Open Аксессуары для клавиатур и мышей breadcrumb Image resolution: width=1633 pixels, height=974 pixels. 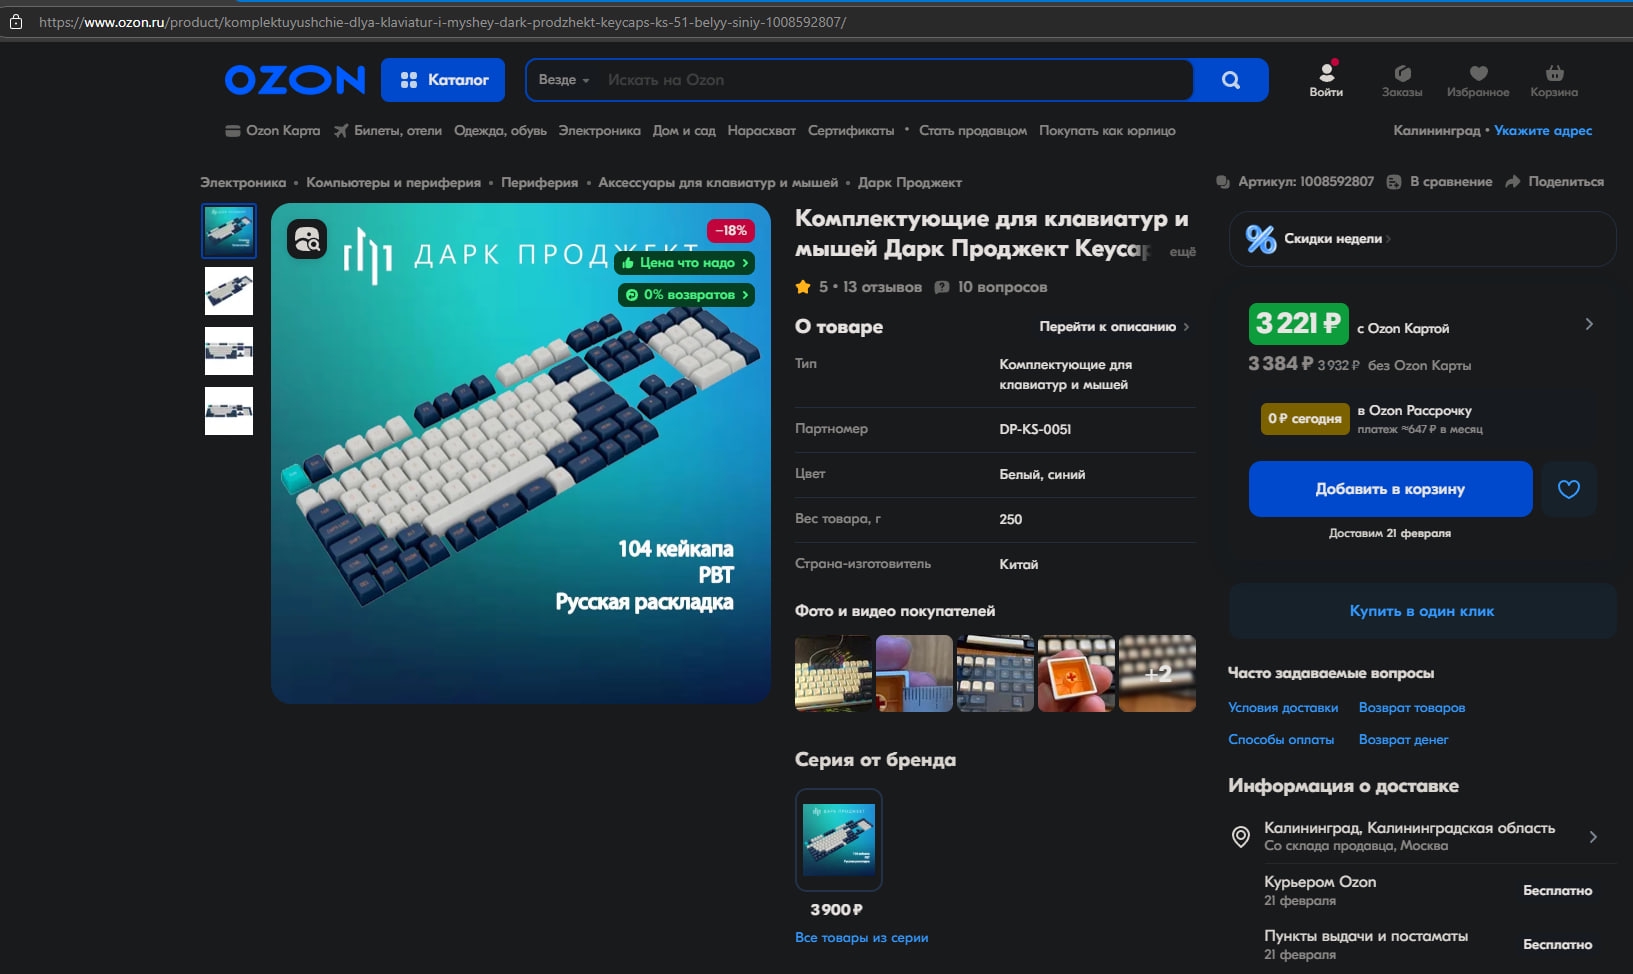click(x=718, y=183)
